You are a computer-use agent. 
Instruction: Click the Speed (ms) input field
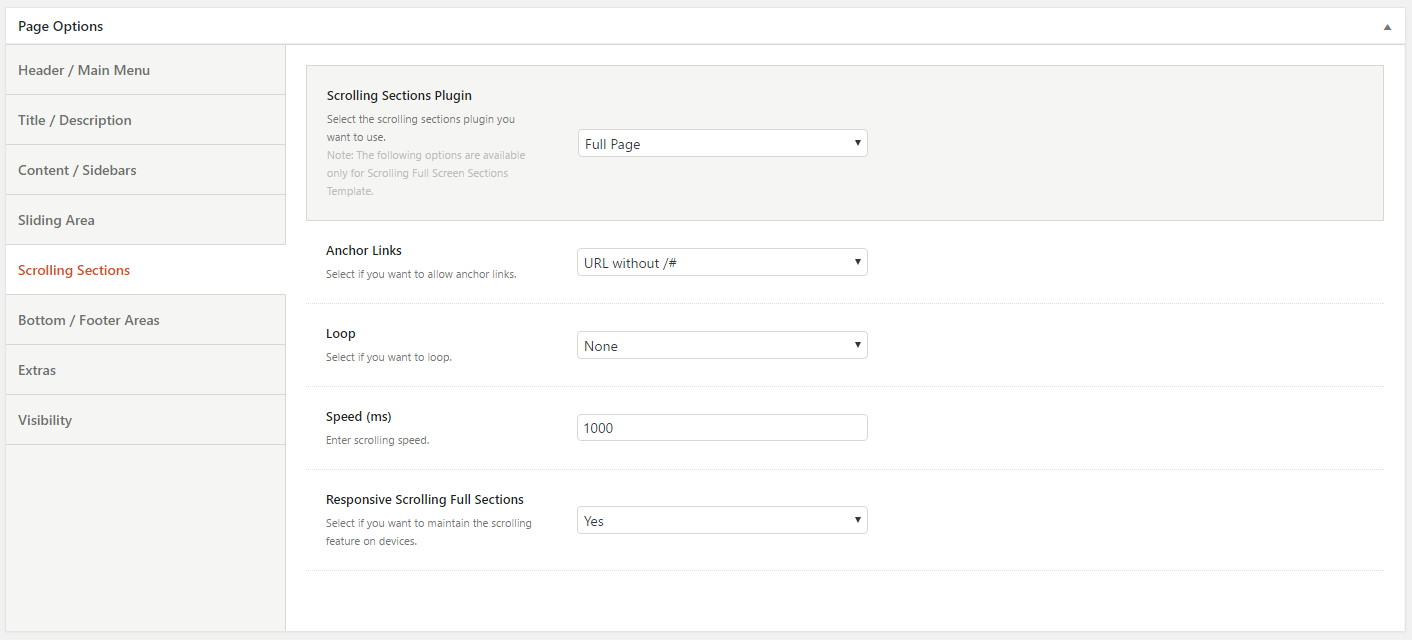coord(722,428)
